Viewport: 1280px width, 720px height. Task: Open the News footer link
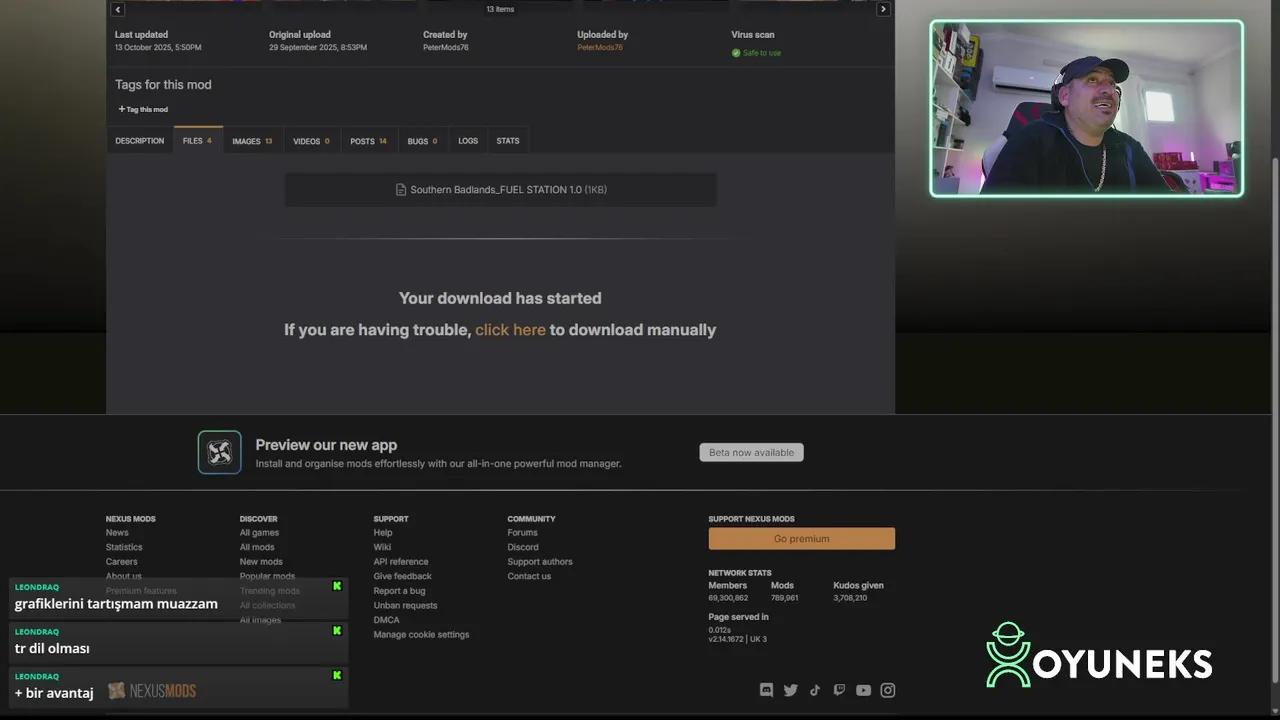pyautogui.click(x=117, y=533)
